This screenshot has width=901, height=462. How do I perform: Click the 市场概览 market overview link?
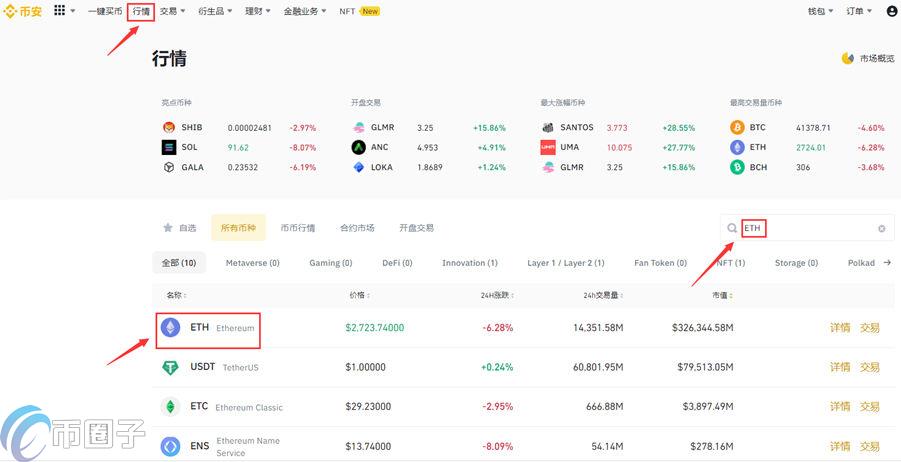click(x=876, y=59)
